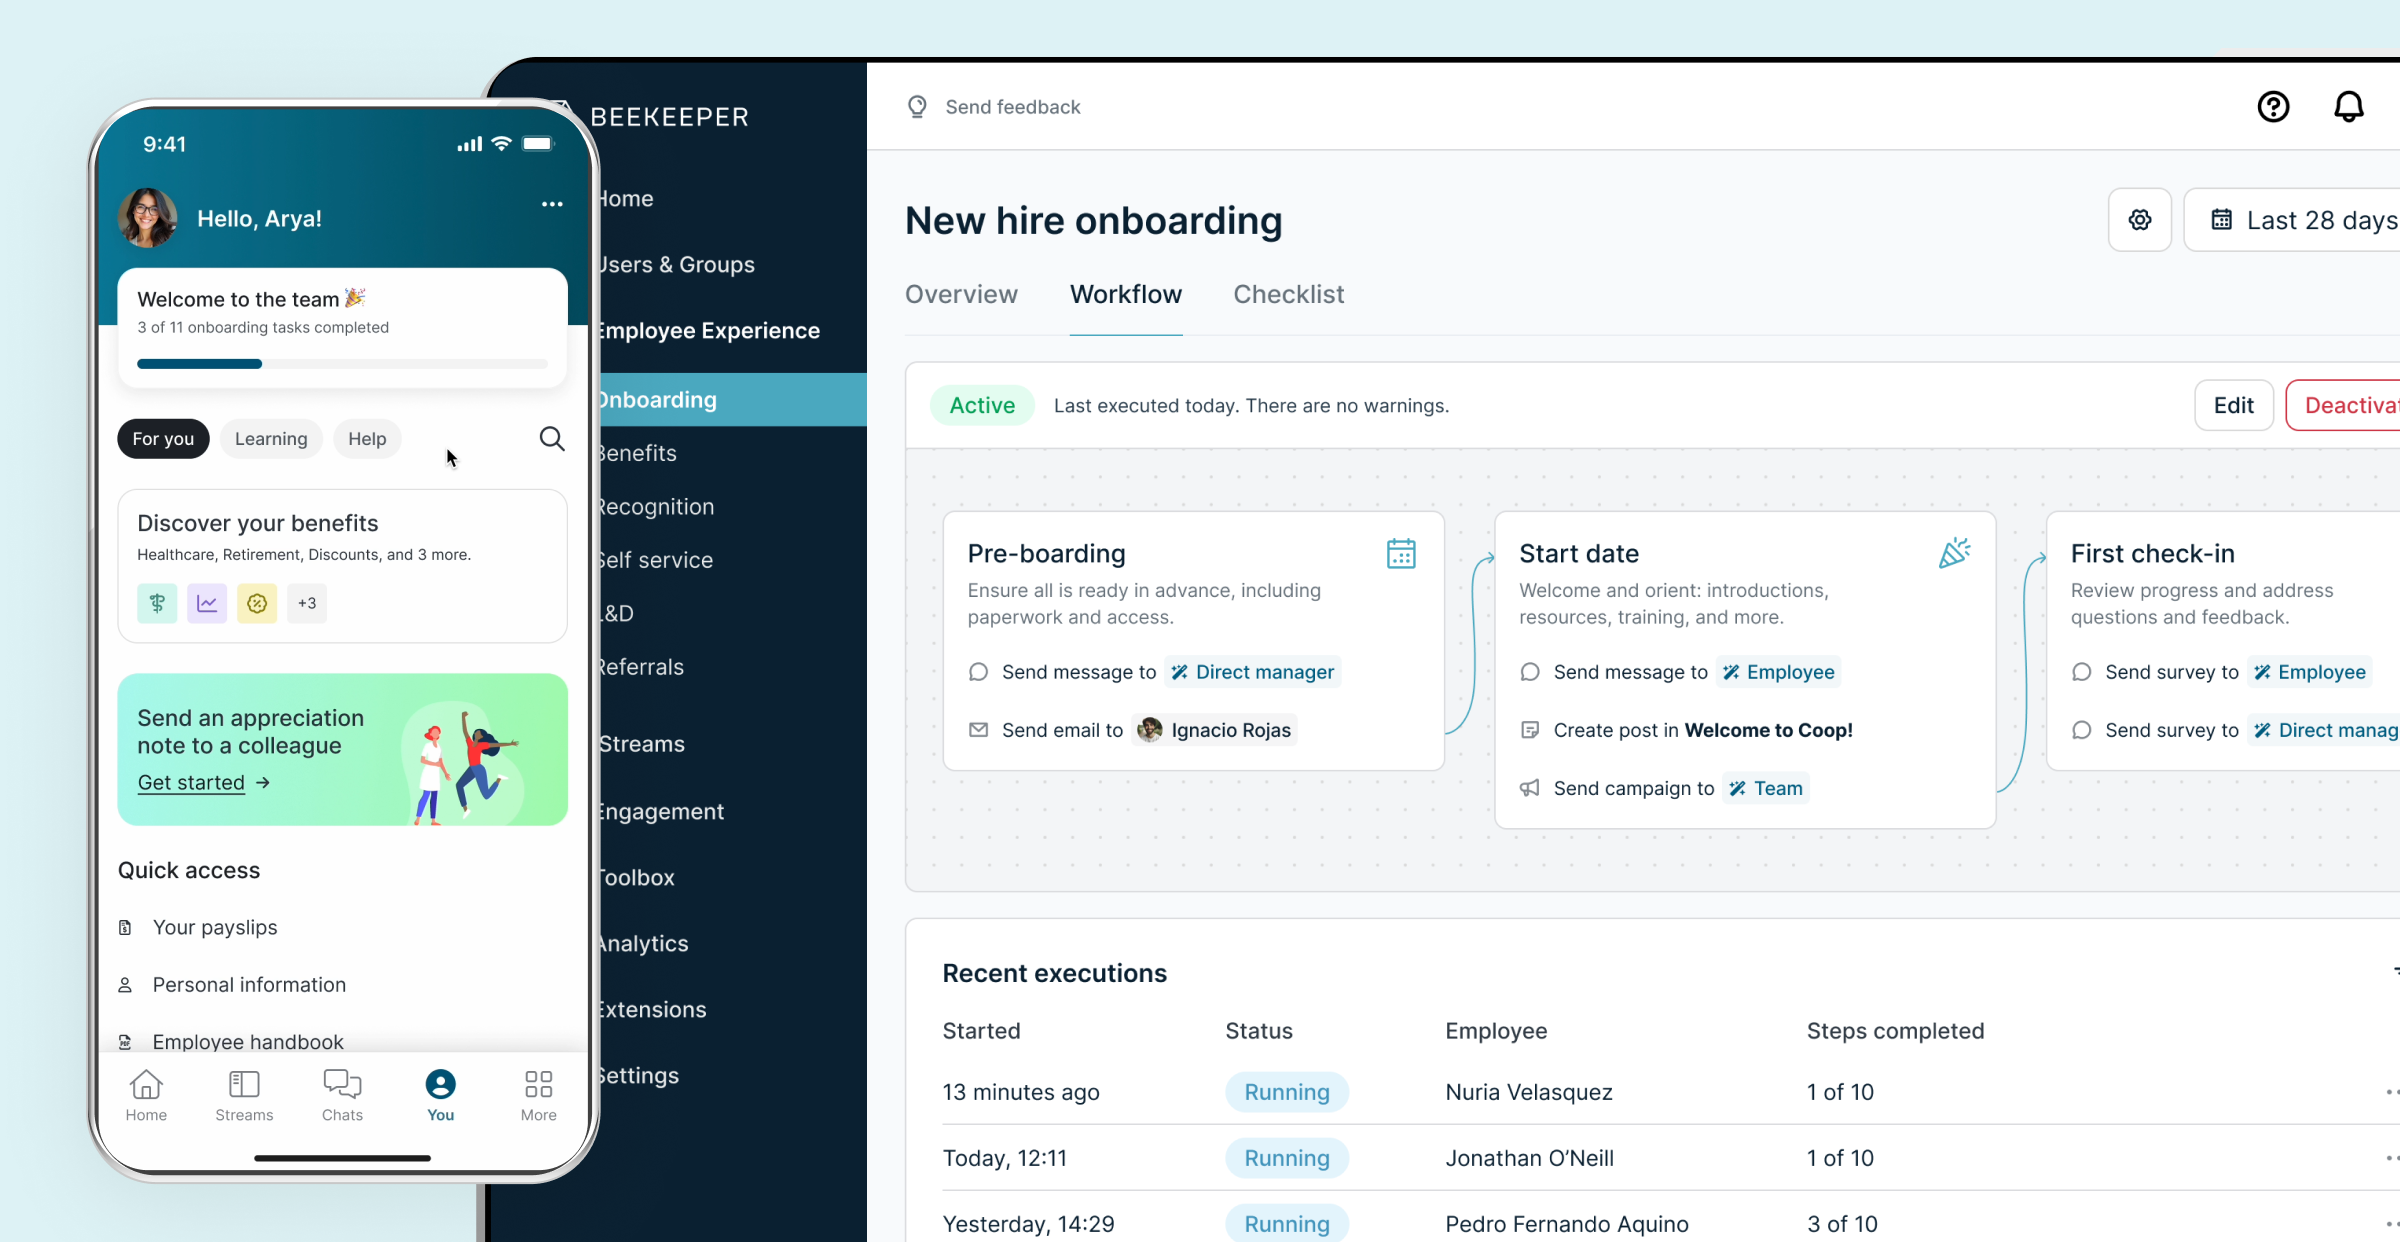
Task: Click the notifications bell icon
Action: click(2348, 107)
